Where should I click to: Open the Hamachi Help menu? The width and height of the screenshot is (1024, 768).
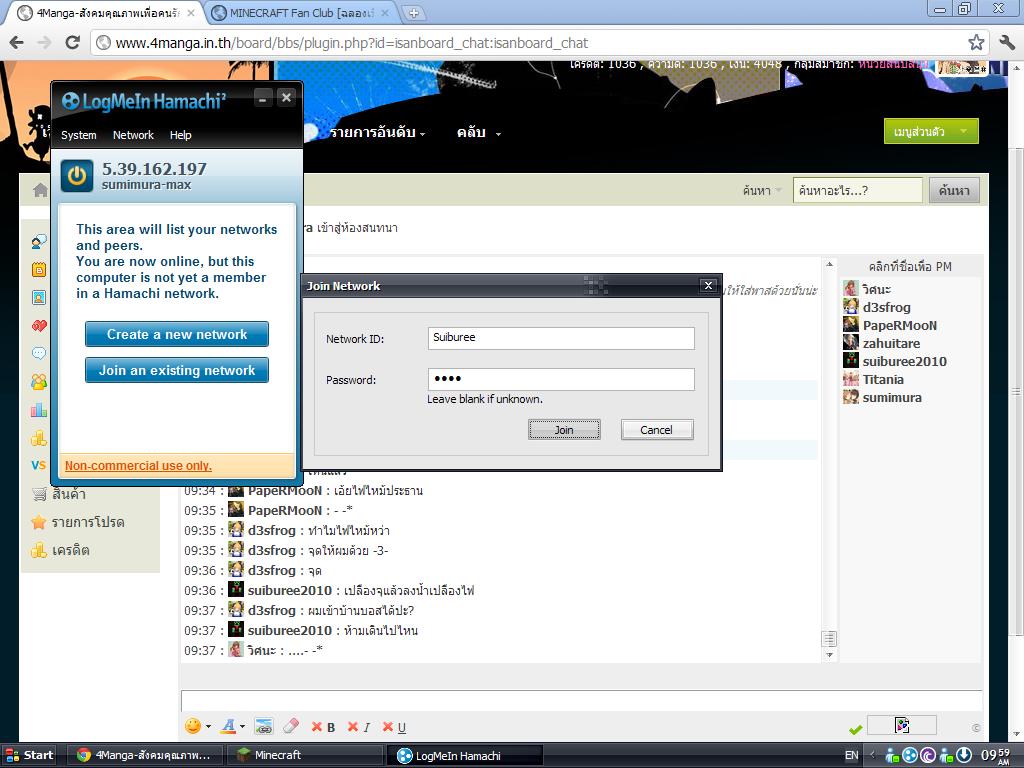coord(180,135)
